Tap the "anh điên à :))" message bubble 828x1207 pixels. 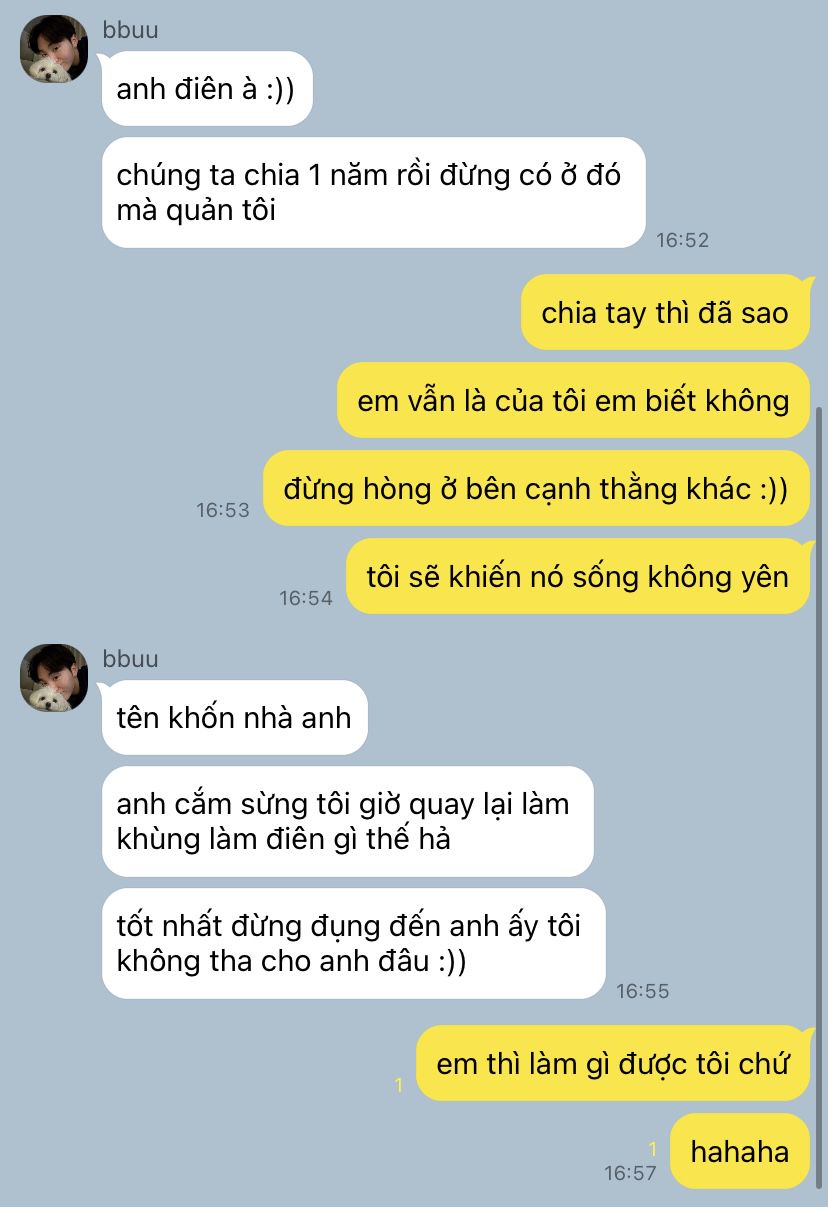(x=207, y=88)
